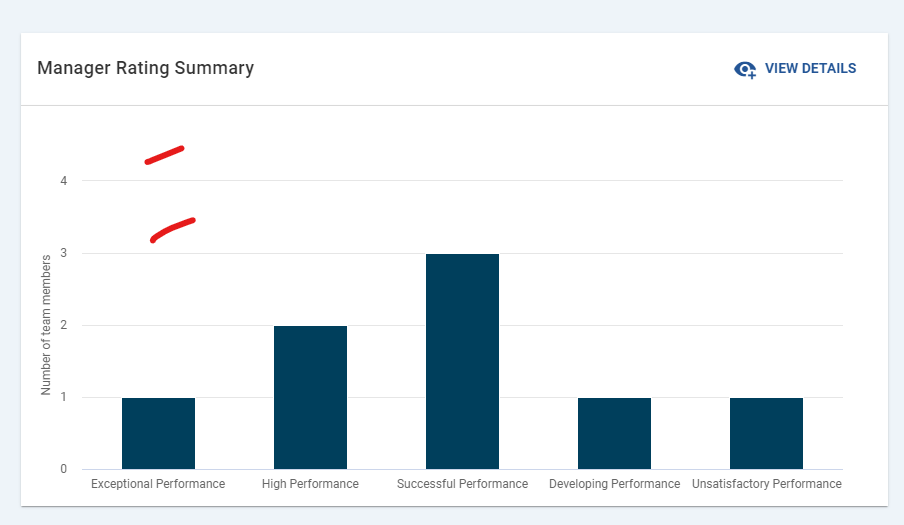This screenshot has width=904, height=525.
Task: Click the y-axis tick label 2
Action: tap(63, 325)
